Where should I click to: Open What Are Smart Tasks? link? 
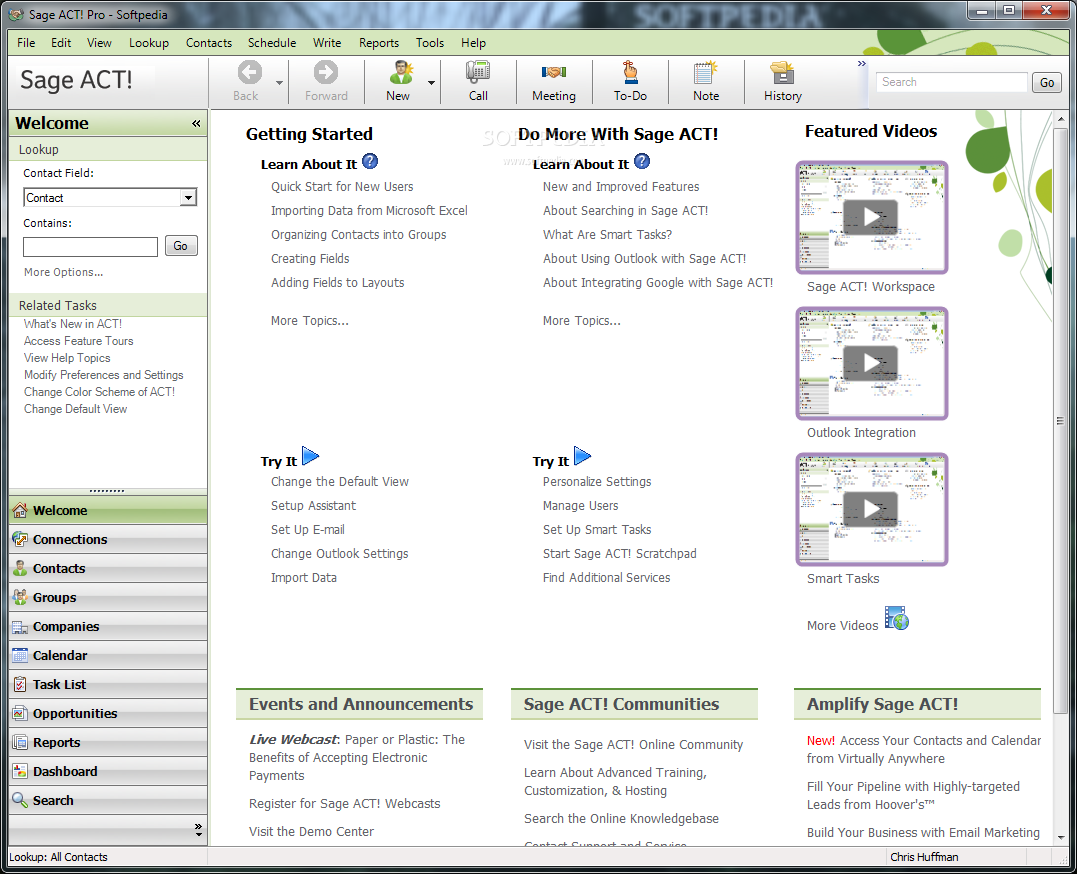607,235
